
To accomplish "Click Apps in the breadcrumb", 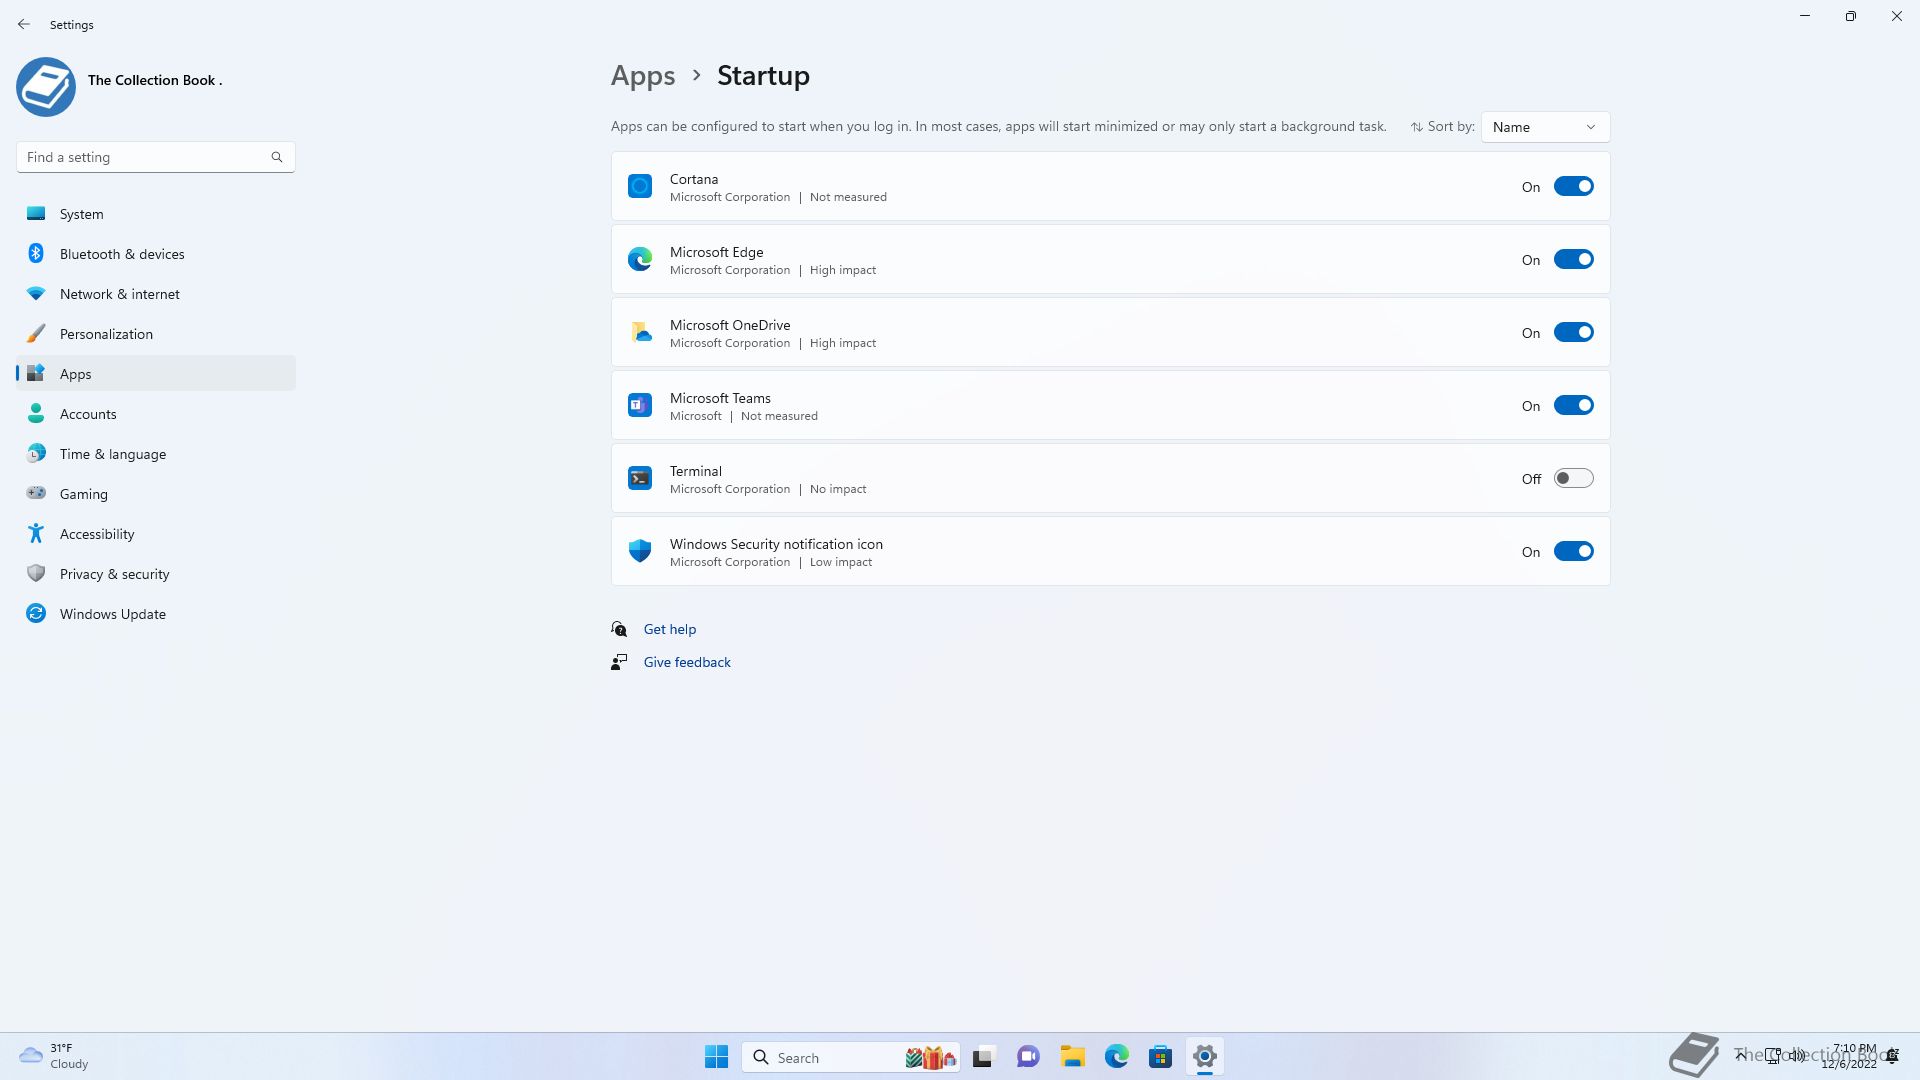I will 643,75.
